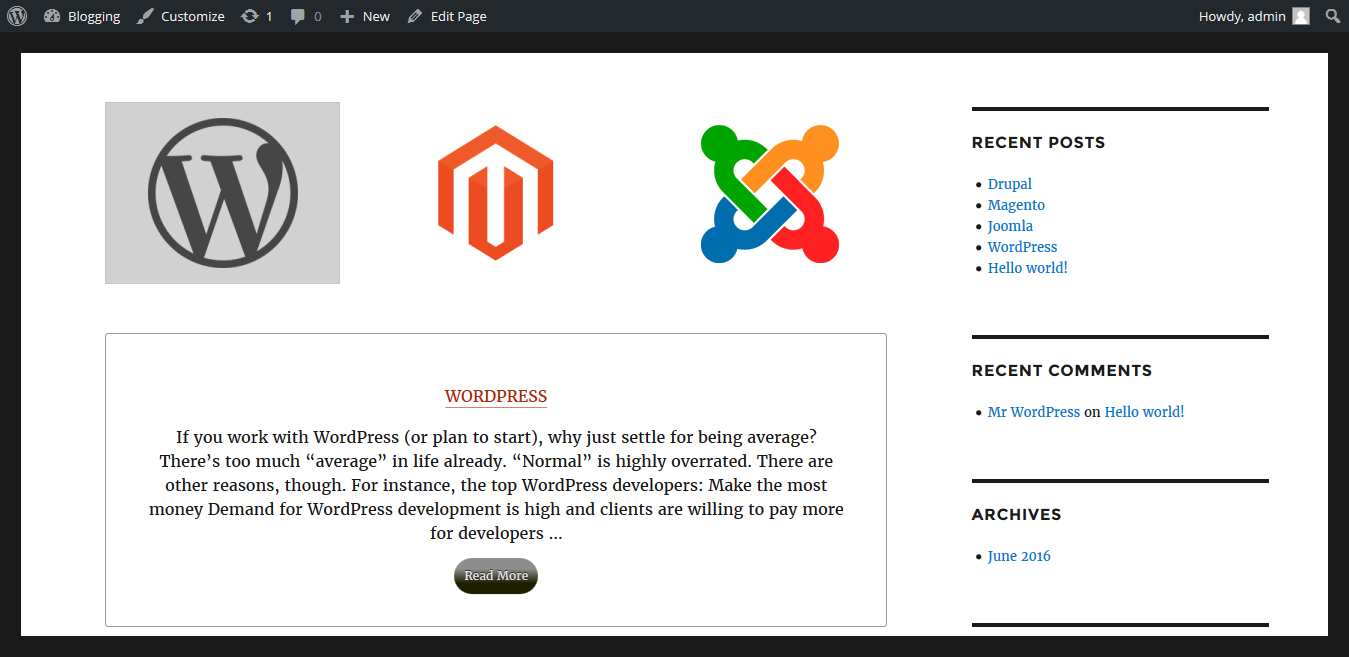Click the Archives heading
The width and height of the screenshot is (1349, 657).
tap(1016, 515)
